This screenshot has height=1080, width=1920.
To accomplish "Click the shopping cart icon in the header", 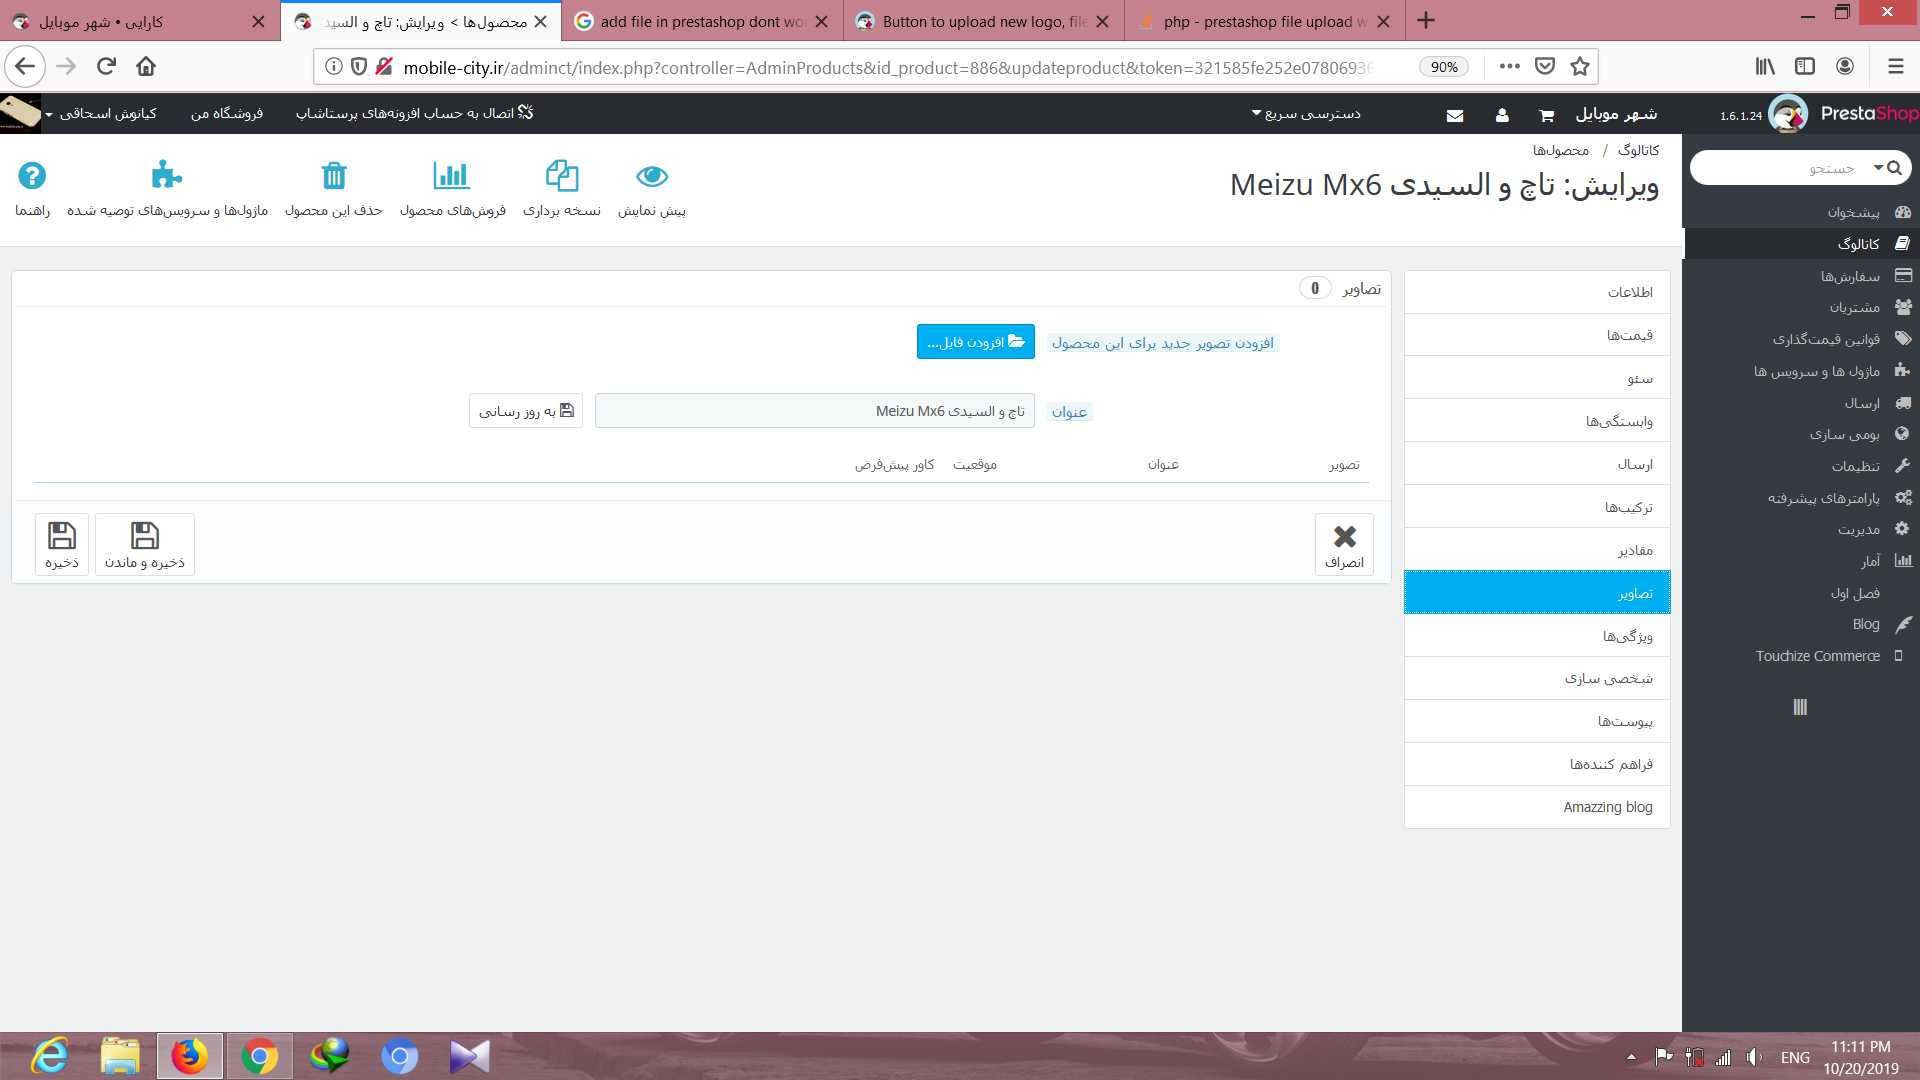I will pyautogui.click(x=1546, y=115).
